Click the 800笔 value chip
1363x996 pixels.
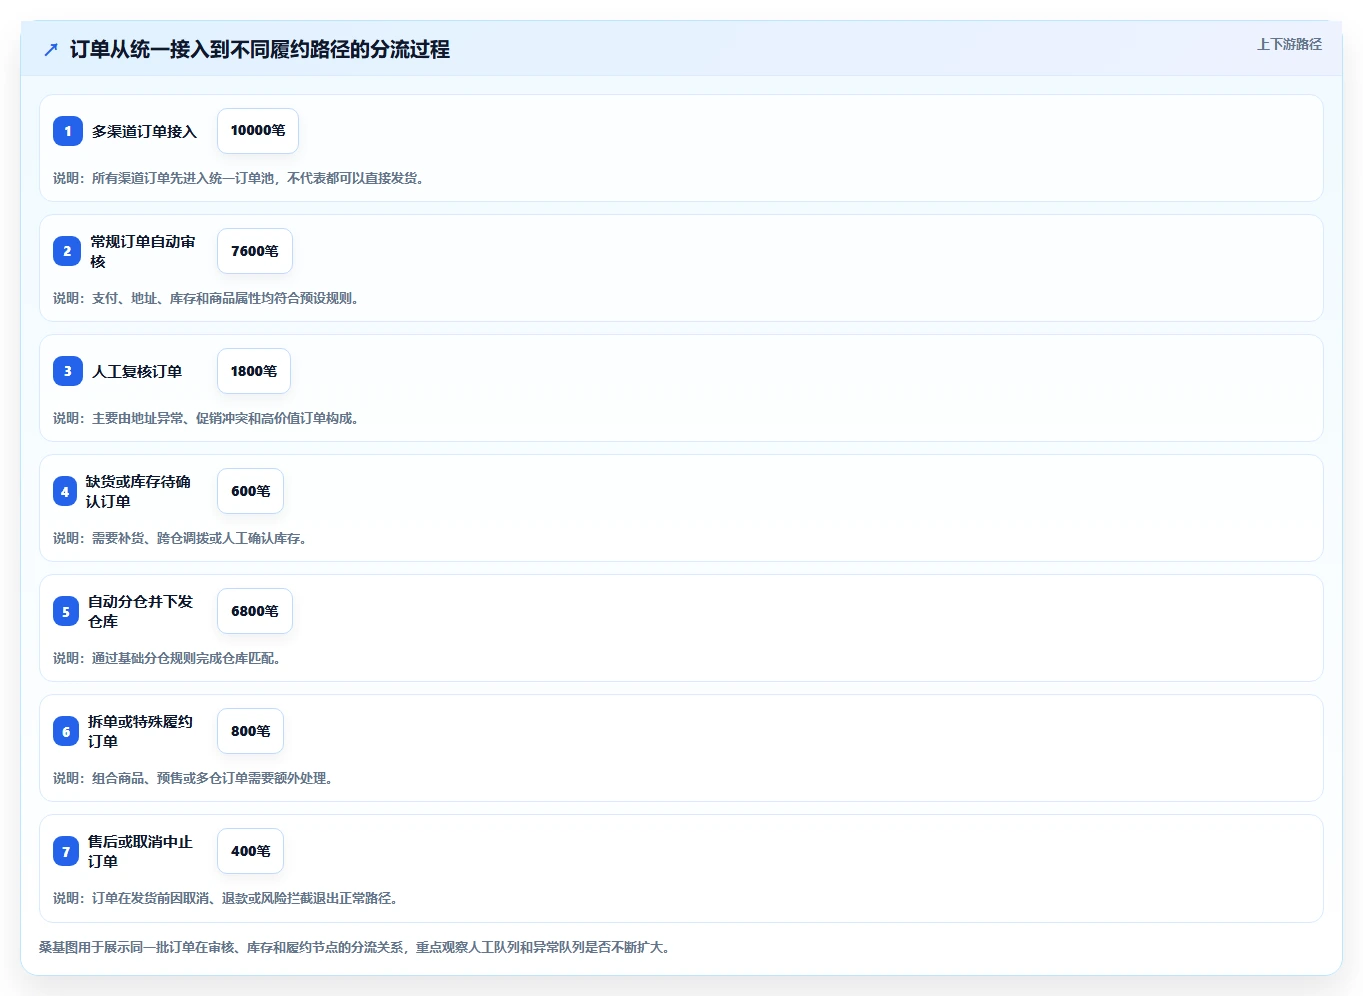coord(250,731)
